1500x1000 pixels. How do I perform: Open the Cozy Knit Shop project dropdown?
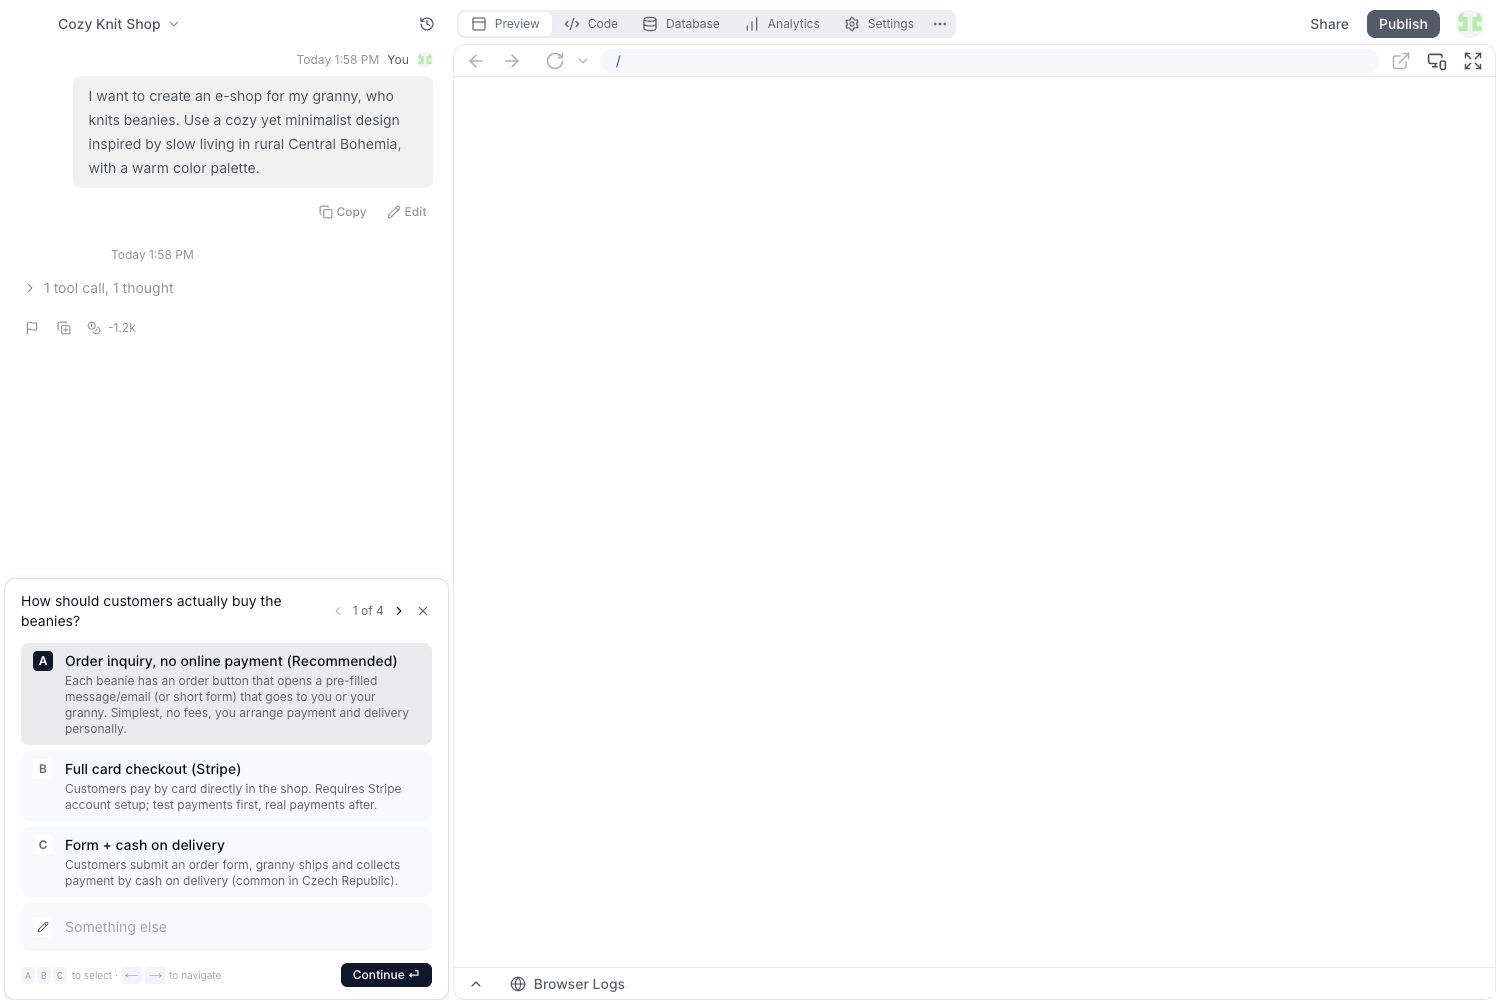(118, 24)
